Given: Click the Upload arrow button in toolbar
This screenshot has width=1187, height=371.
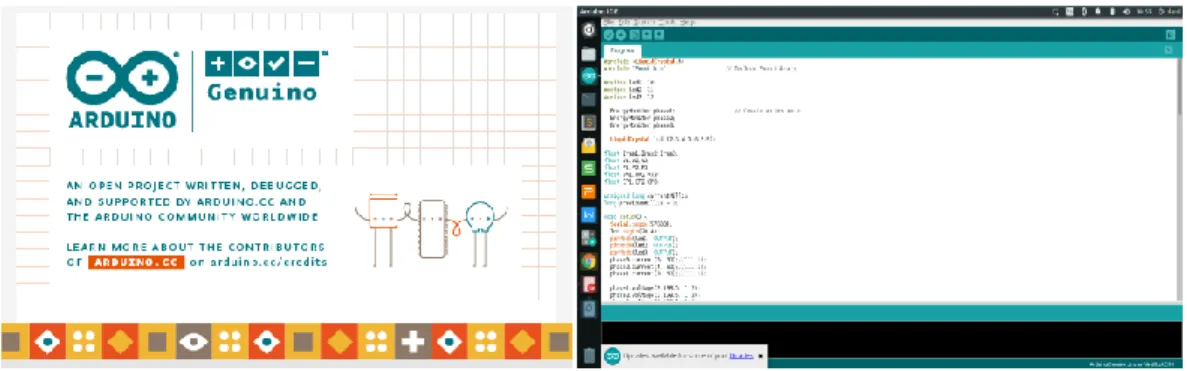Looking at the screenshot, I should point(621,35).
